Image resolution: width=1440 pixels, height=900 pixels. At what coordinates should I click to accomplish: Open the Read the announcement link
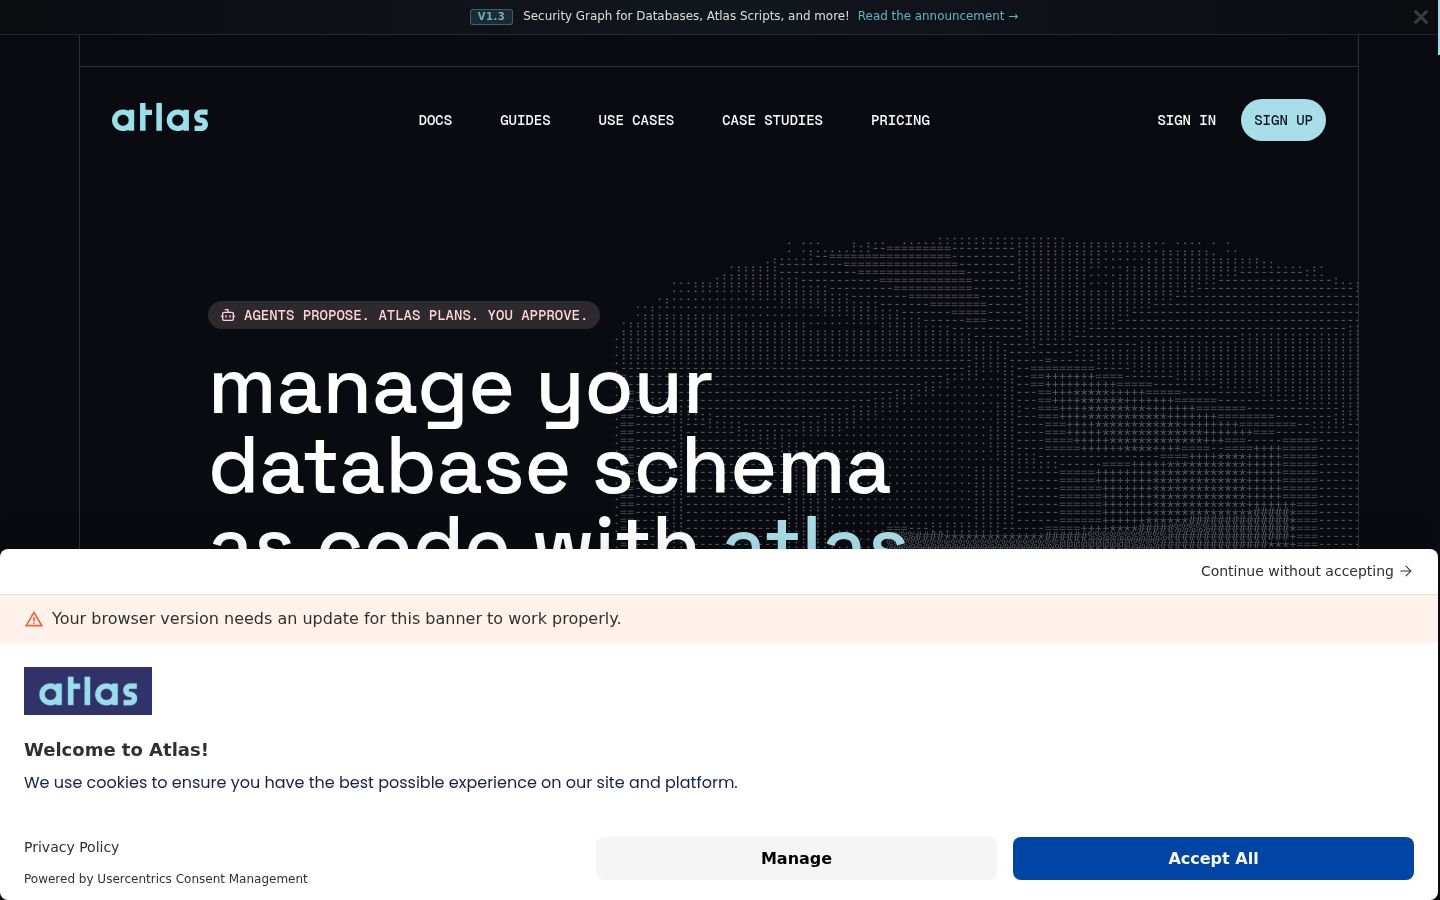[x=938, y=16]
